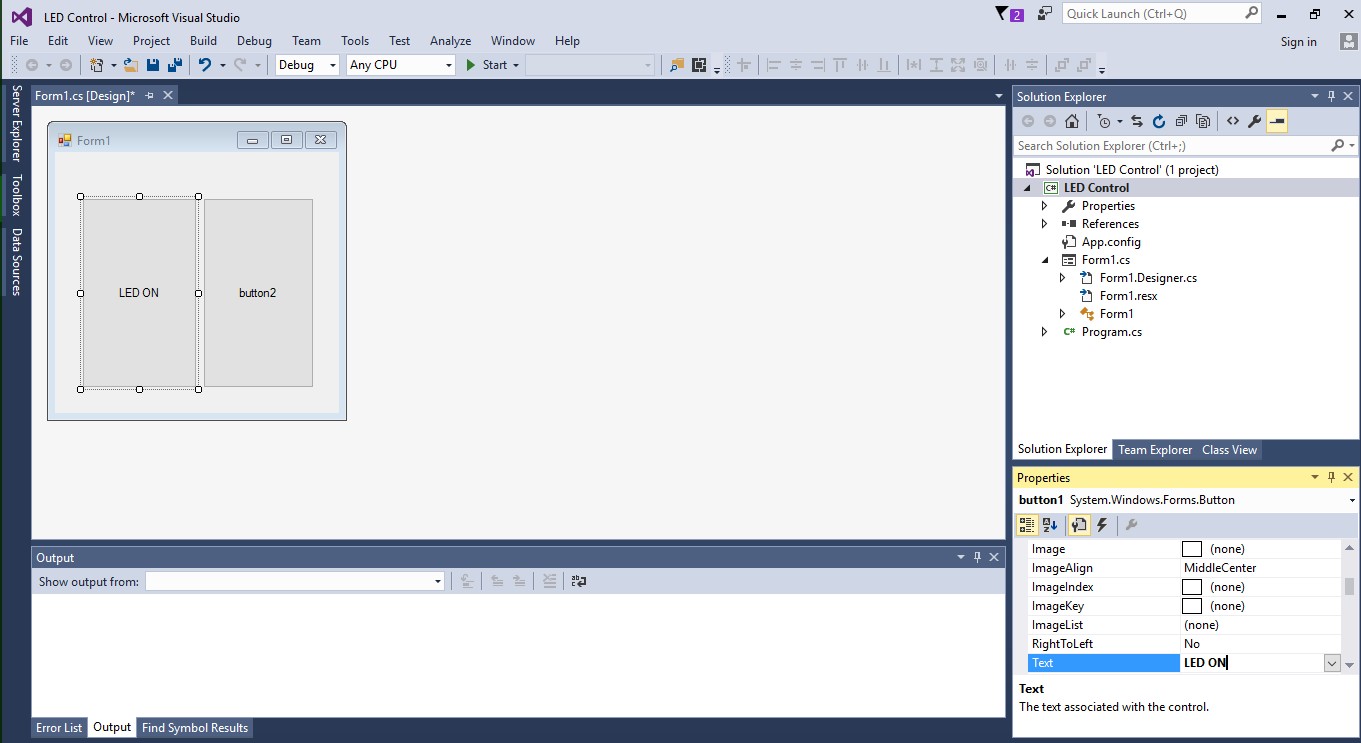This screenshot has width=1361, height=743.
Task: Open the Server Explorer side tab
Action: (16, 123)
